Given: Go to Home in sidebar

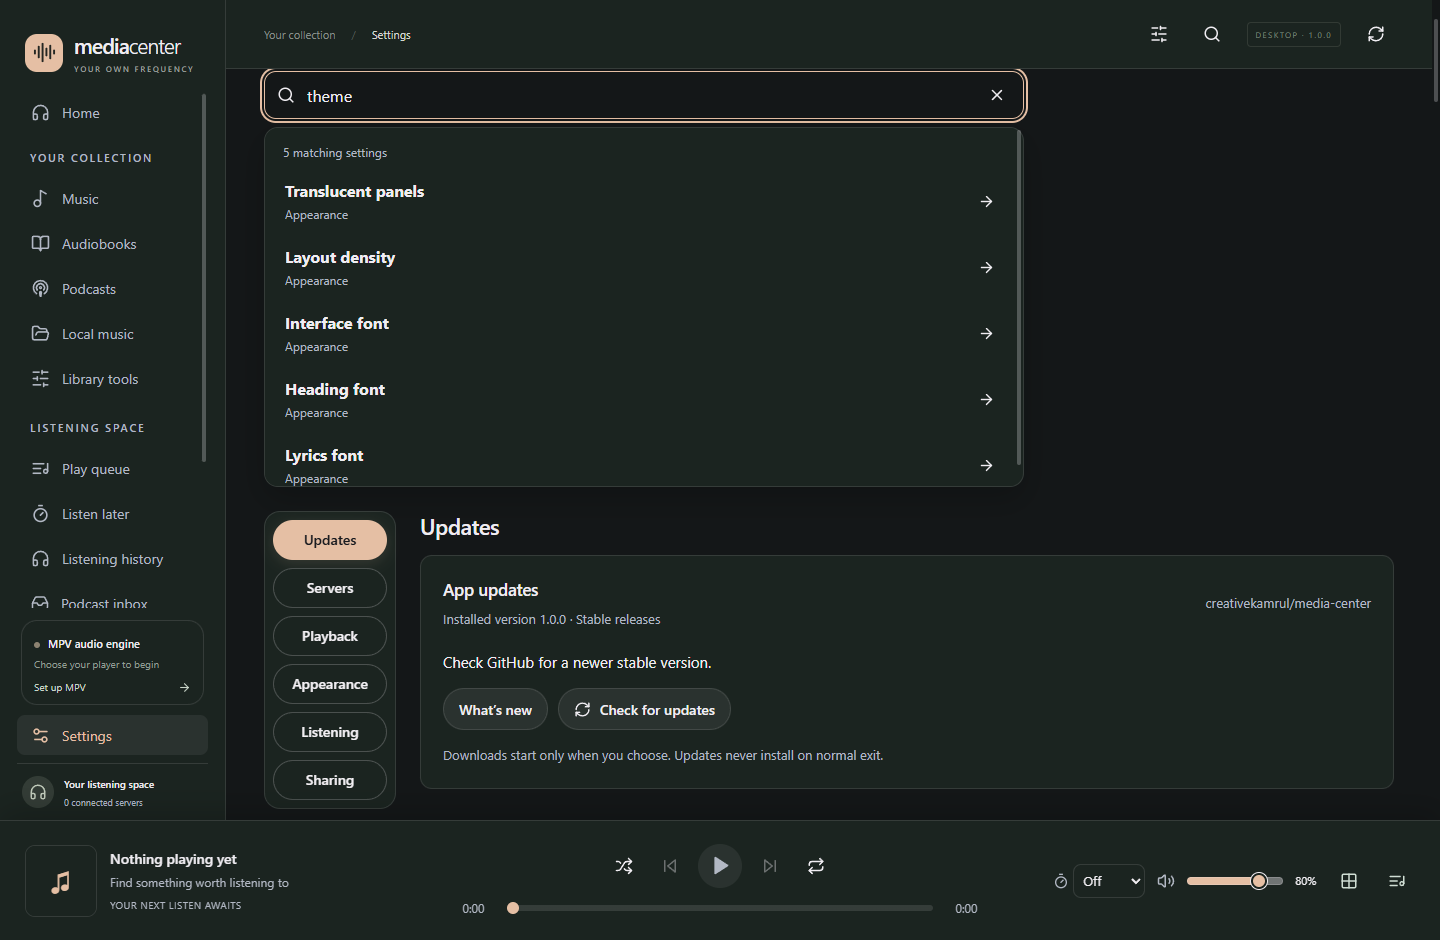Looking at the screenshot, I should pos(110,113).
